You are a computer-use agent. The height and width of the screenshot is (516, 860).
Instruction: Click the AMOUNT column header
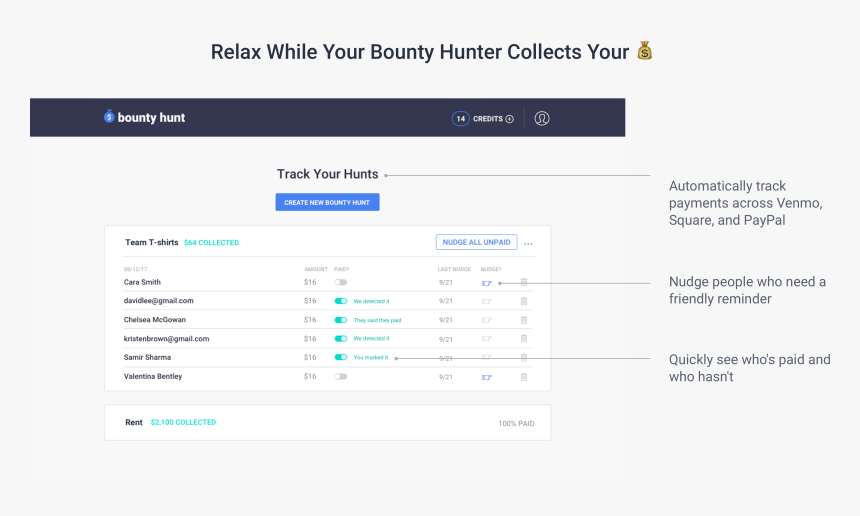pos(316,269)
